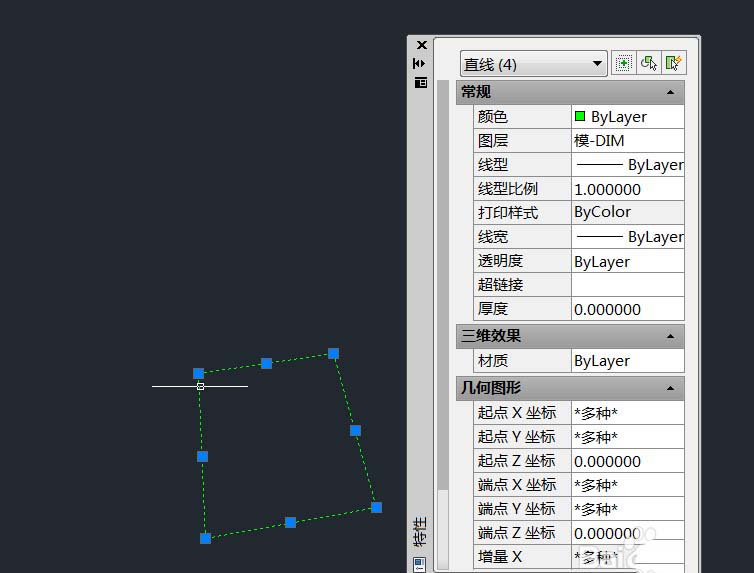Select the 线宽 ByLayer field
754x573 pixels.
tap(627, 237)
